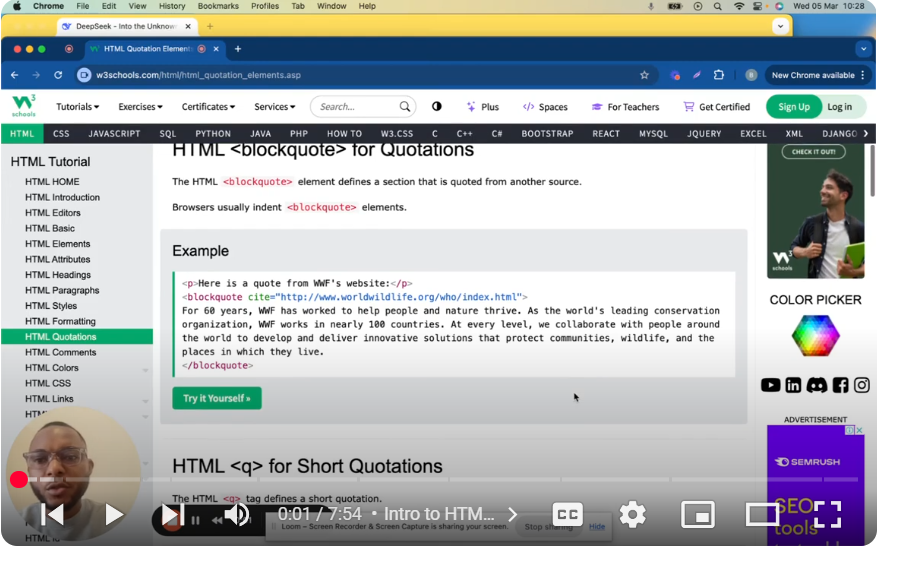Open W3Schools Instagram icon

click(x=862, y=385)
